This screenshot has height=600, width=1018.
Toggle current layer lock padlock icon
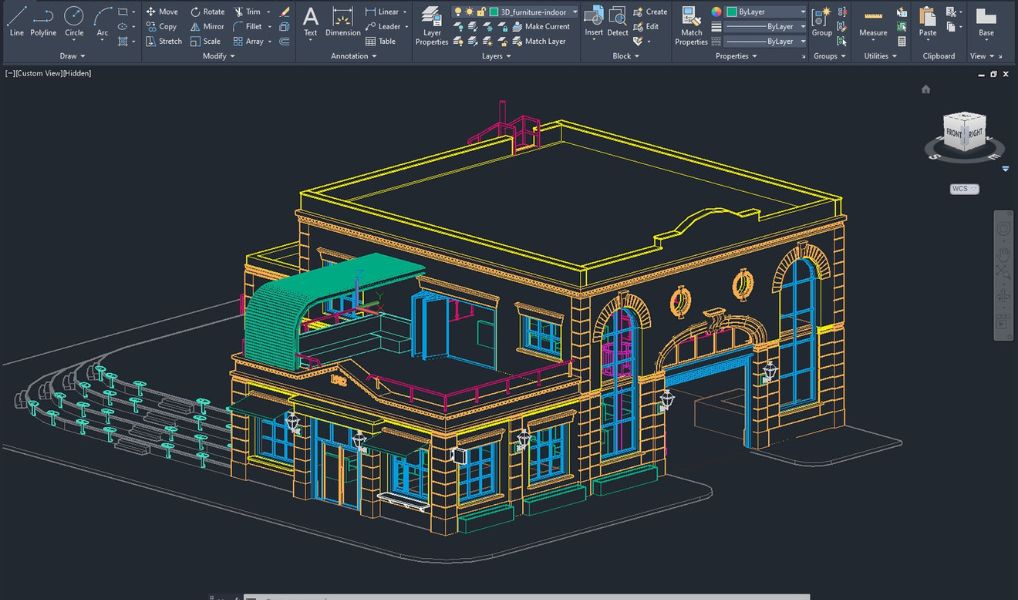pyautogui.click(x=480, y=12)
